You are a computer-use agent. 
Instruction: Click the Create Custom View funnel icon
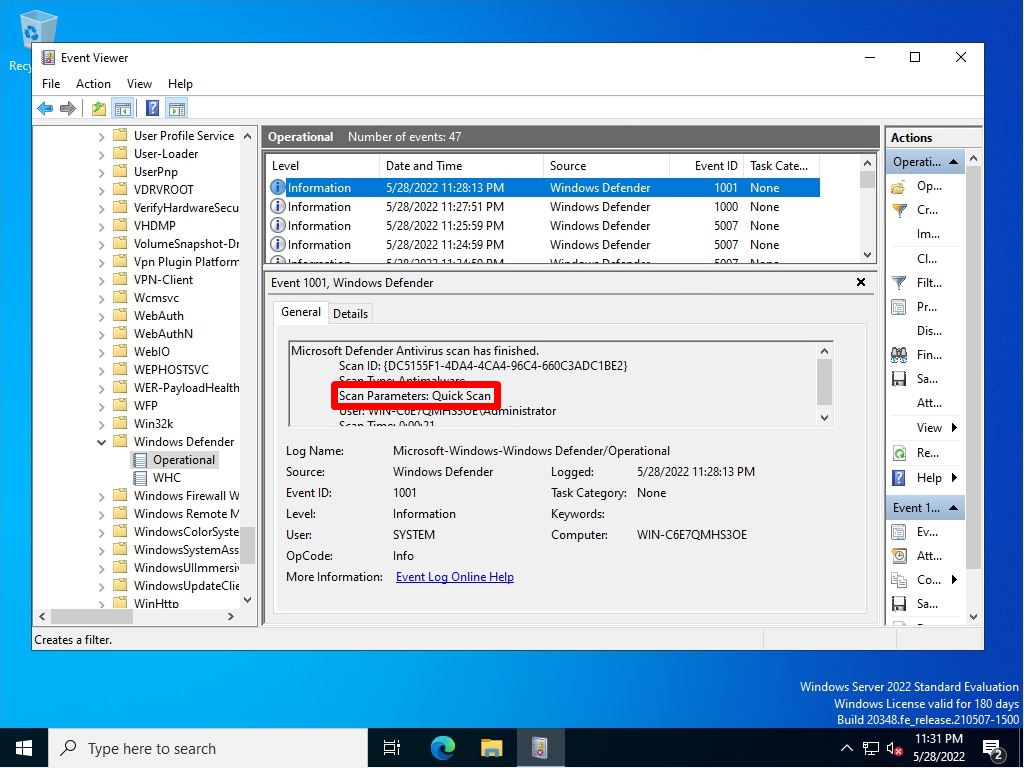[899, 210]
